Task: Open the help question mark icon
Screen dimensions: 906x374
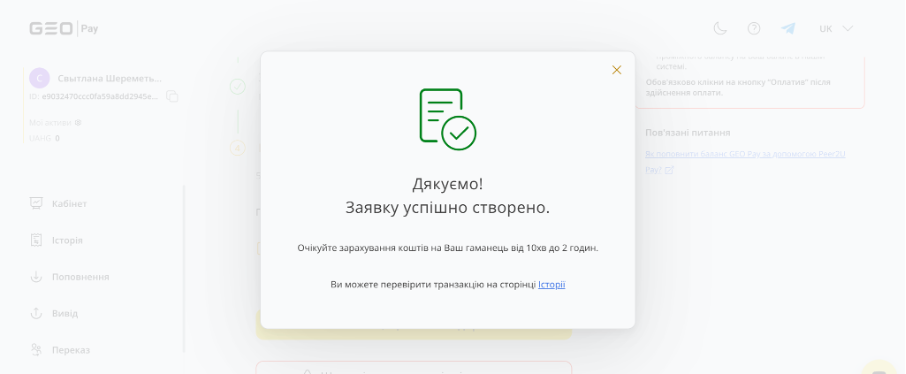Action: coord(753,28)
